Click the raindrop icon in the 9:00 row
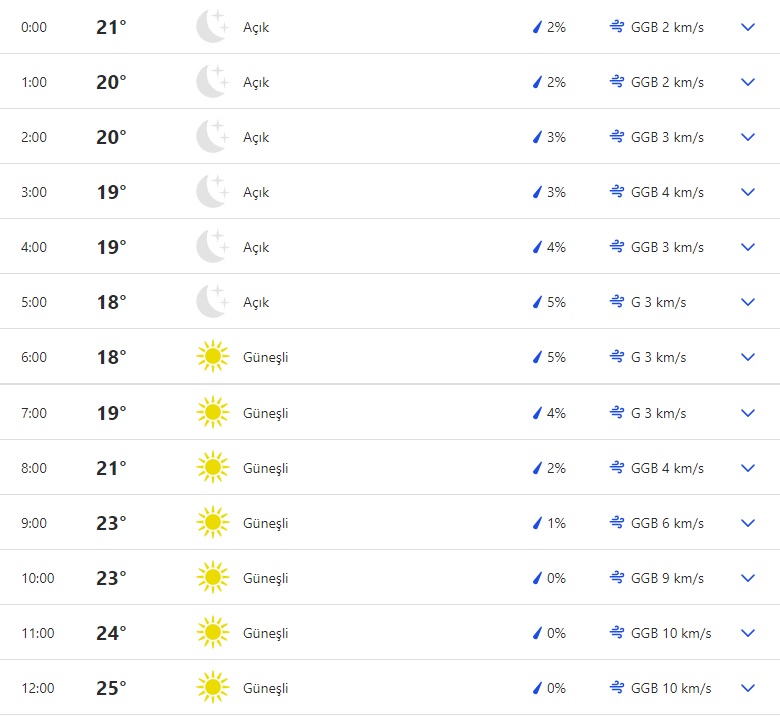 537,523
